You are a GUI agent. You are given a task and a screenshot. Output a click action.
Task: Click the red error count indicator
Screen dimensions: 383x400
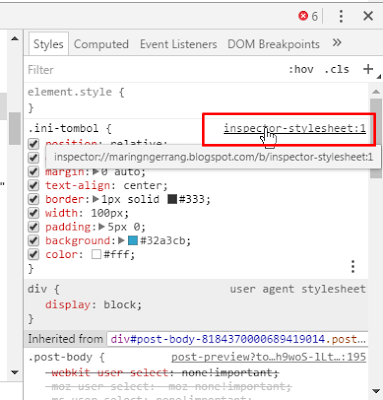click(308, 16)
